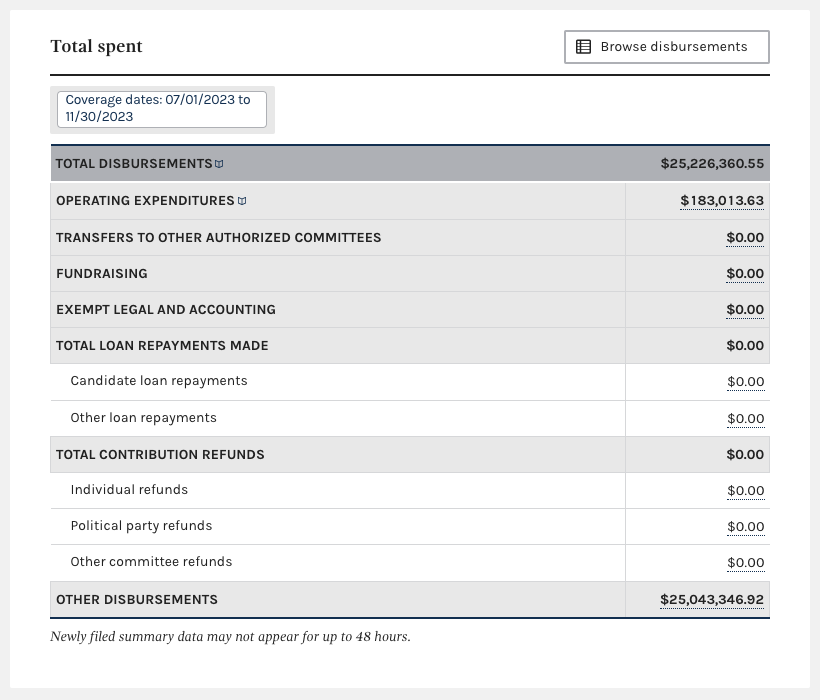Select the OPERATING EXPENDITURES label
The height and width of the screenshot is (700, 820).
coord(145,201)
